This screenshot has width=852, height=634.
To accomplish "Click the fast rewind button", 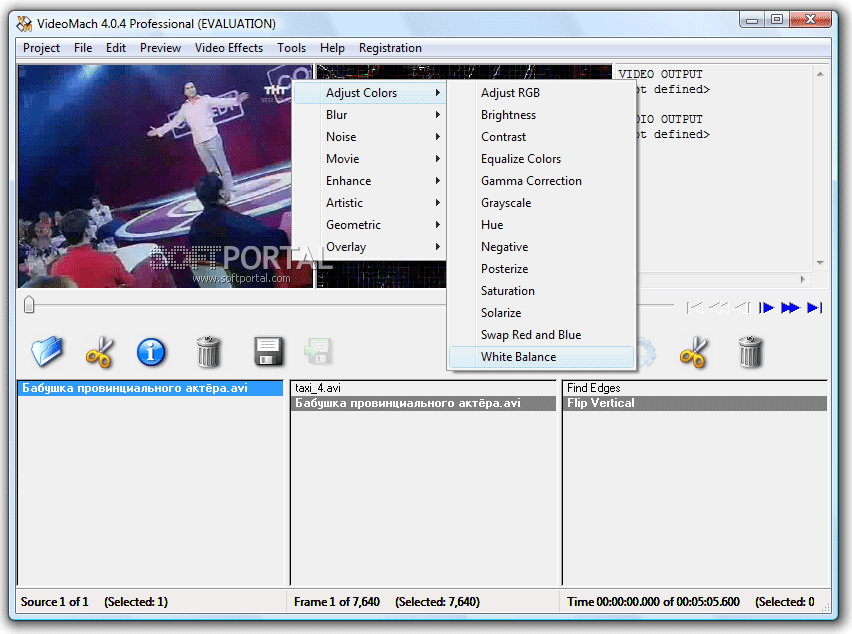I will pos(719,308).
